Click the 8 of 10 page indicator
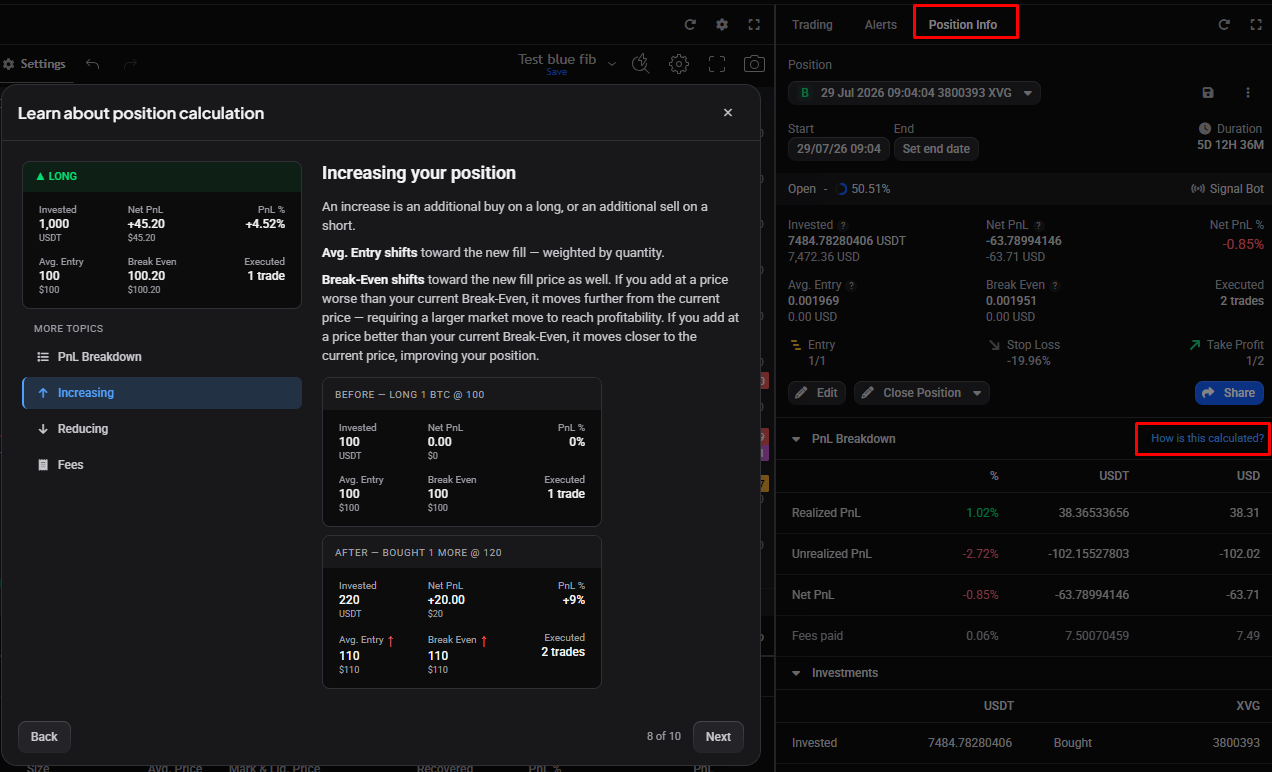Screen dimensions: 1272x772 (663, 737)
